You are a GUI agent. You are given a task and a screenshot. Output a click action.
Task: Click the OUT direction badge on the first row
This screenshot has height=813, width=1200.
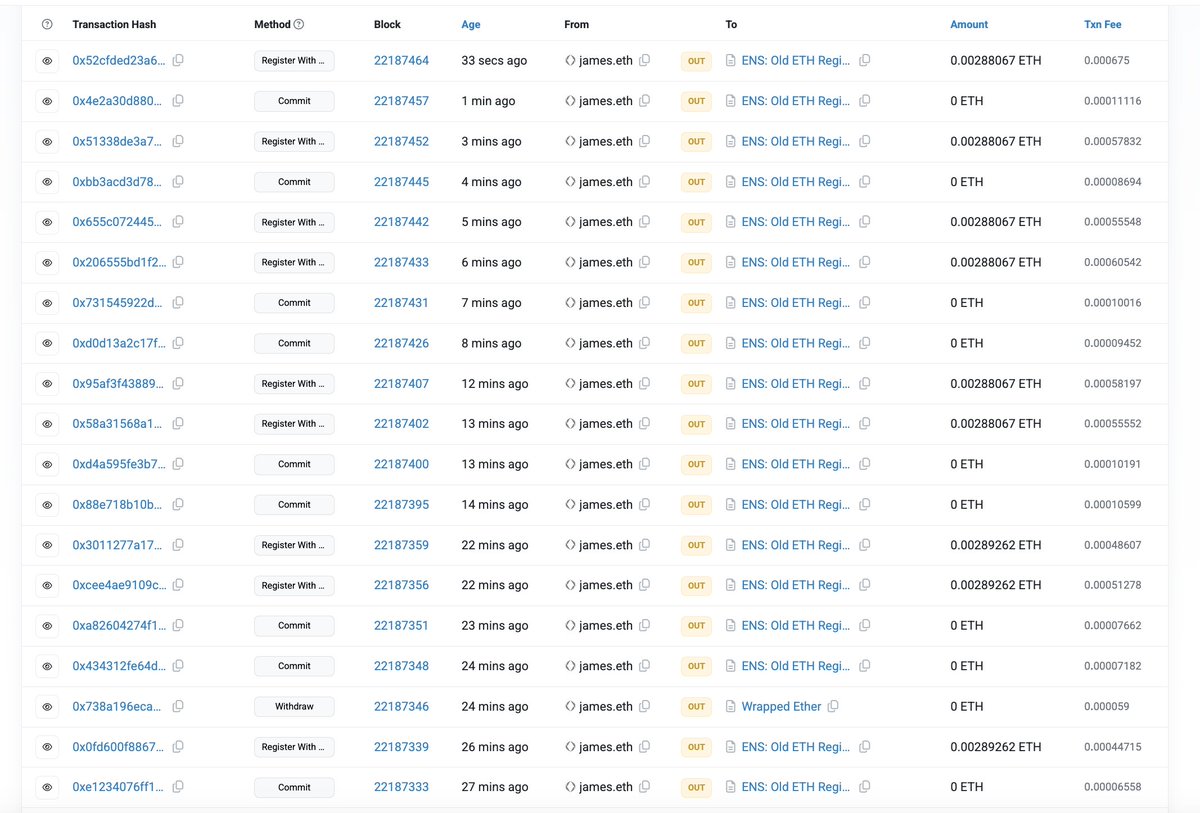coord(696,61)
